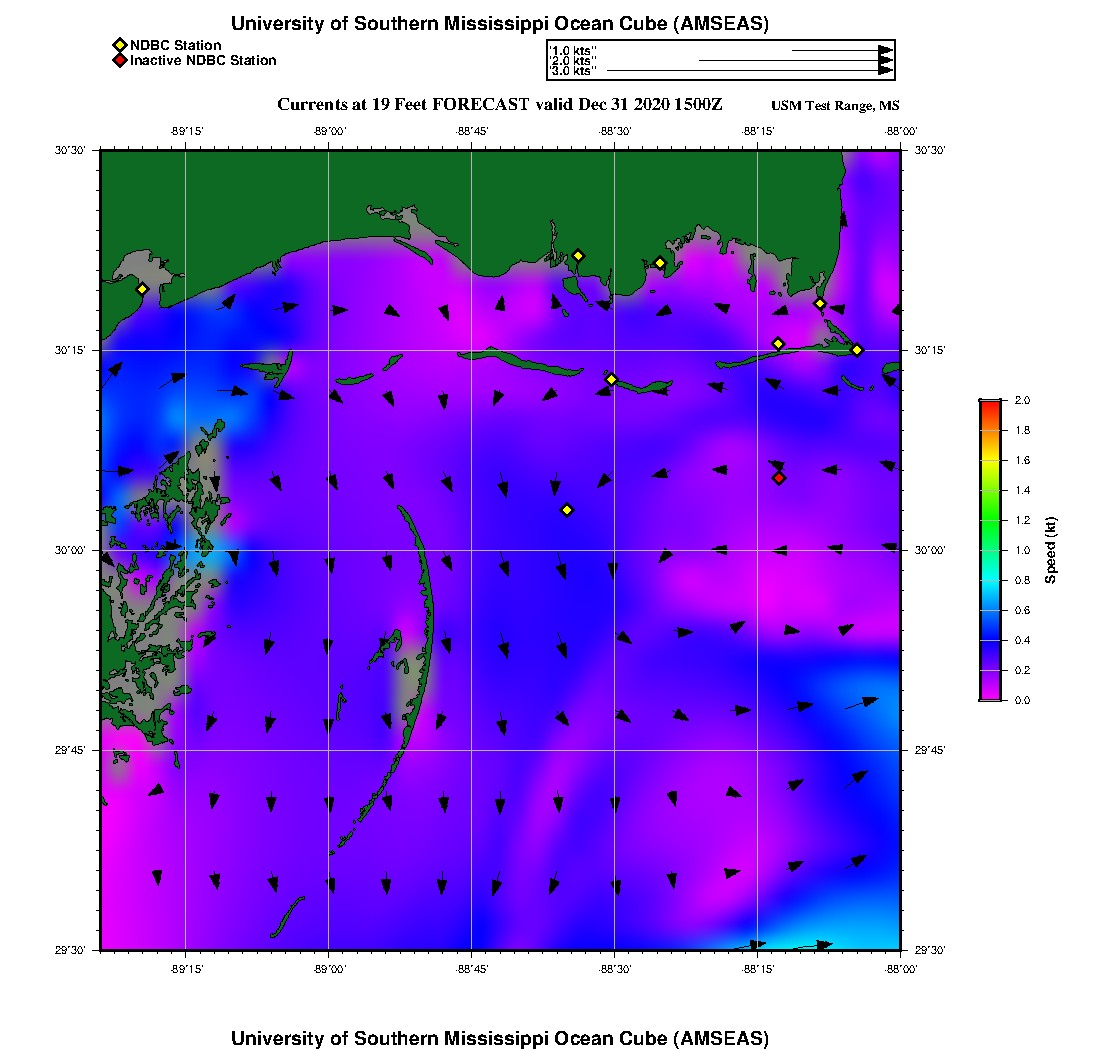Click the westernmost yellow station marker on the coast

click(x=142, y=289)
